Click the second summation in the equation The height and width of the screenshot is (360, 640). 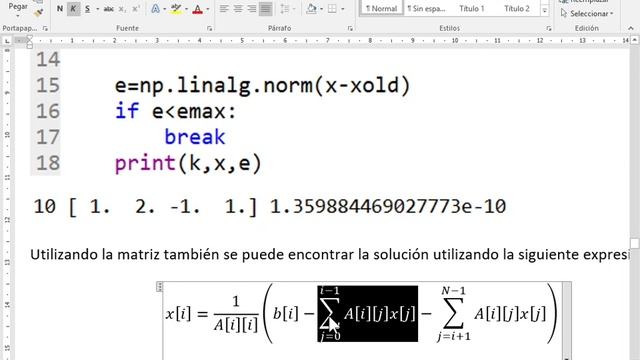pyautogui.click(x=492, y=313)
